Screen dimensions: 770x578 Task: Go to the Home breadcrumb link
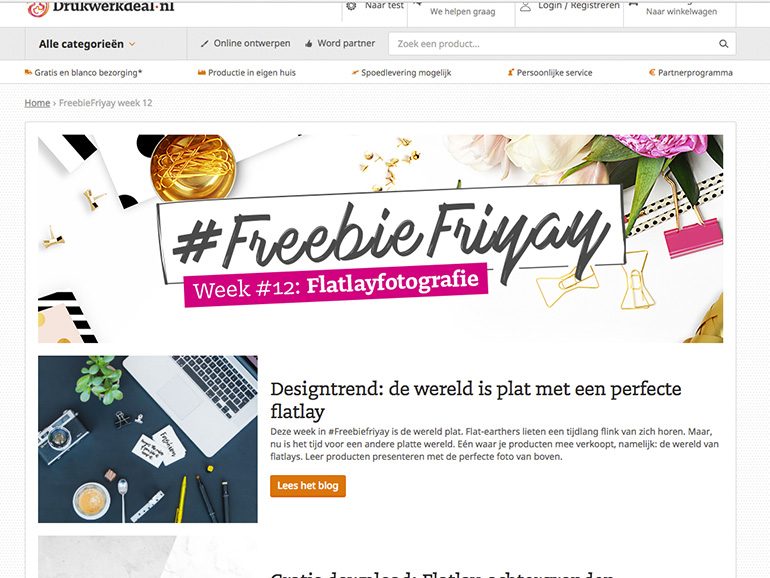click(37, 103)
